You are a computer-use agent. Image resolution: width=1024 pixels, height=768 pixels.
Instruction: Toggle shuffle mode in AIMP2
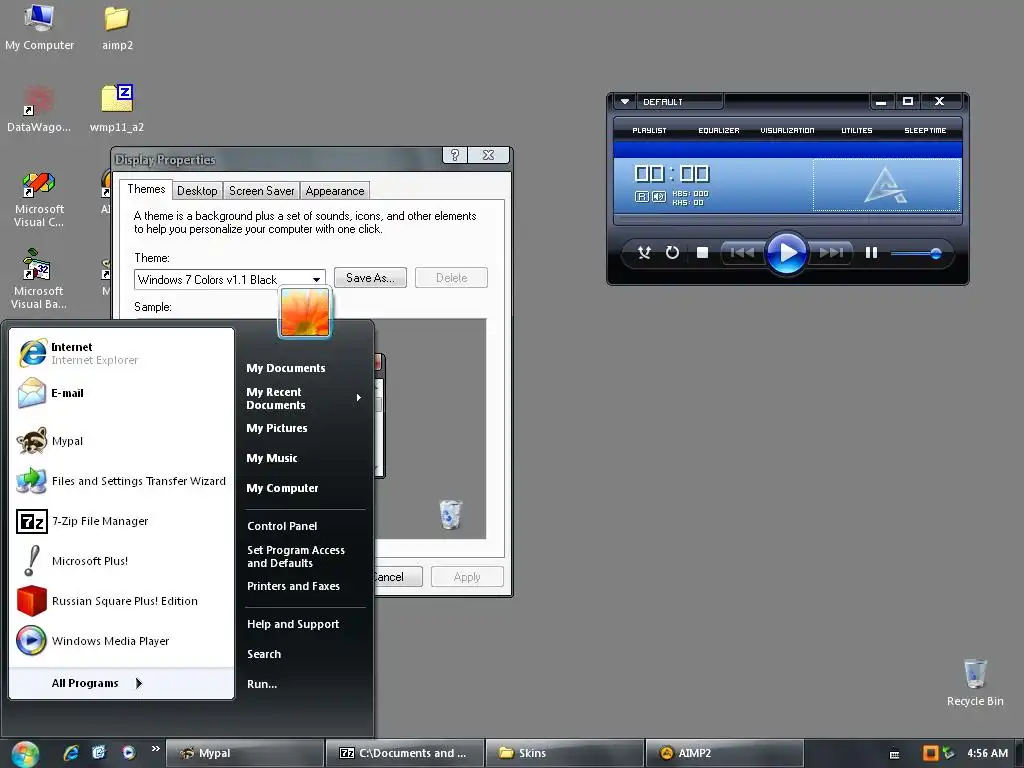(x=644, y=252)
